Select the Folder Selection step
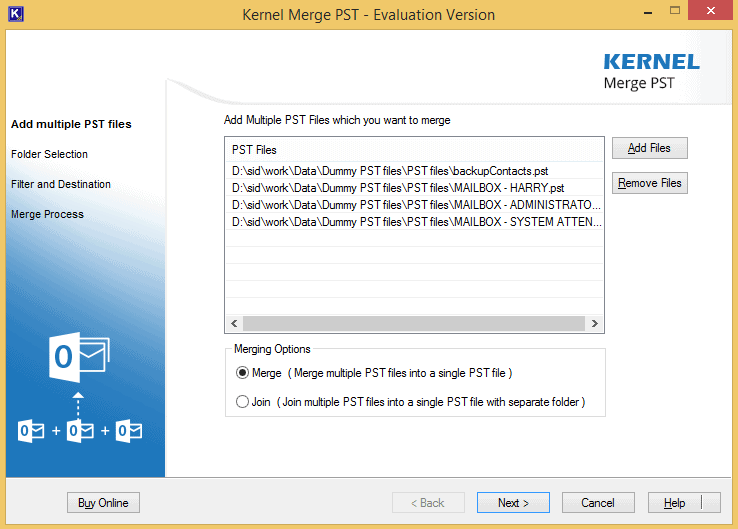 49,154
